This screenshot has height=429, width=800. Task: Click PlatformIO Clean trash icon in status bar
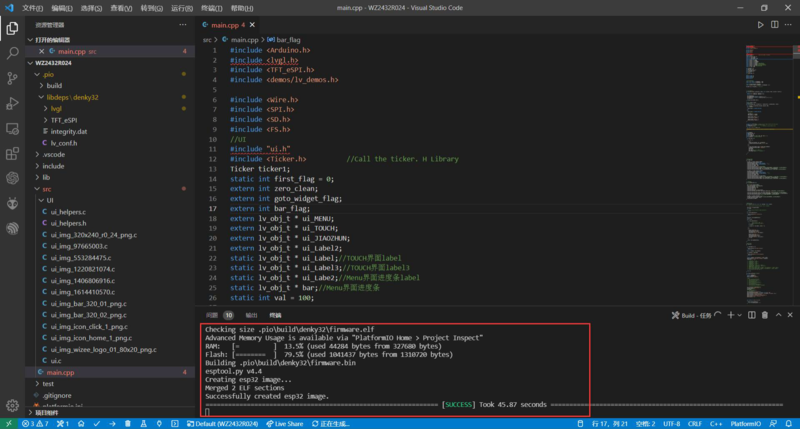point(128,424)
